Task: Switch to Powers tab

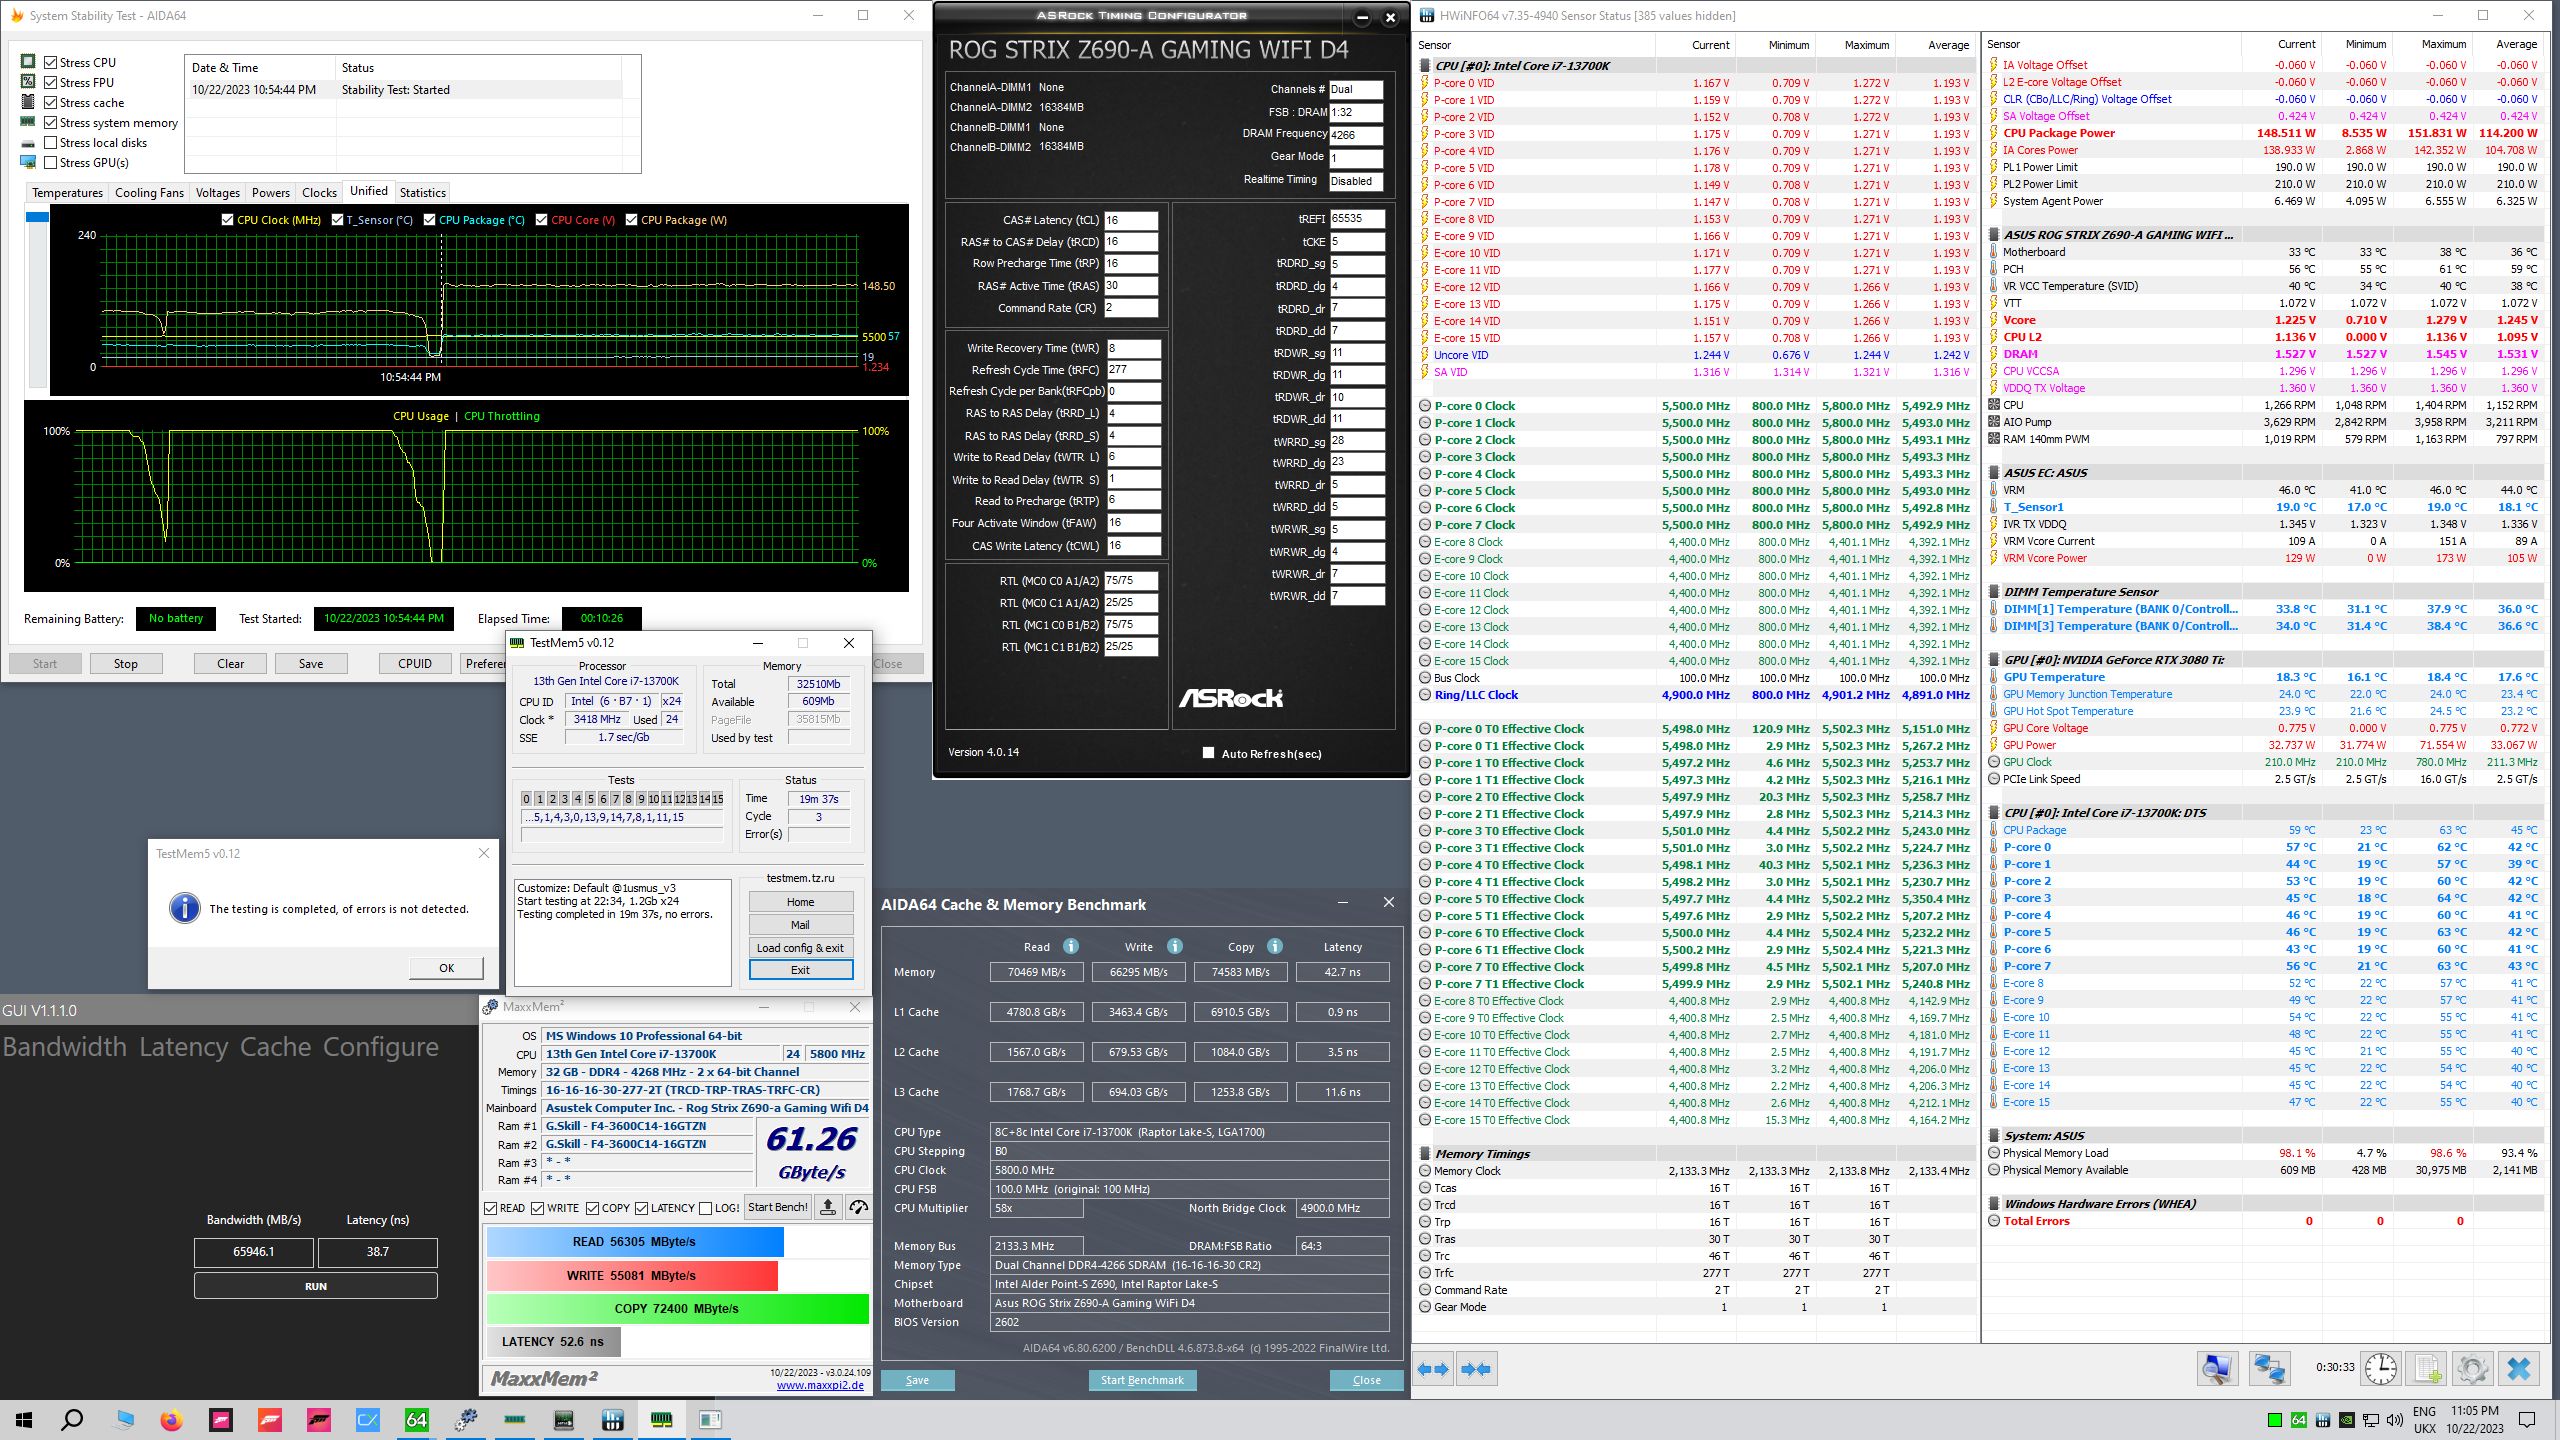Action: point(271,192)
